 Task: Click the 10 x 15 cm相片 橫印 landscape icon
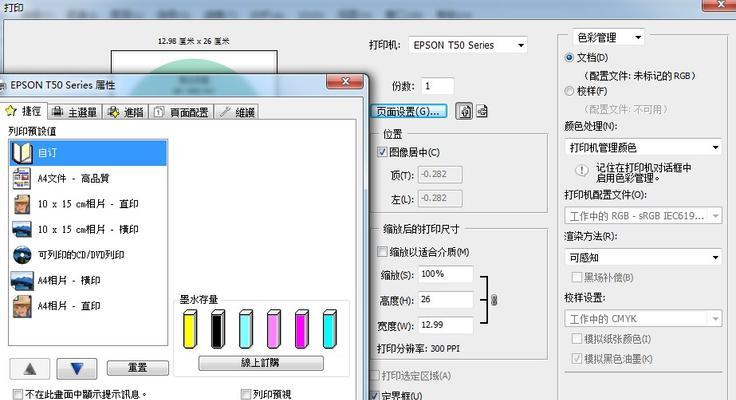coord(22,230)
